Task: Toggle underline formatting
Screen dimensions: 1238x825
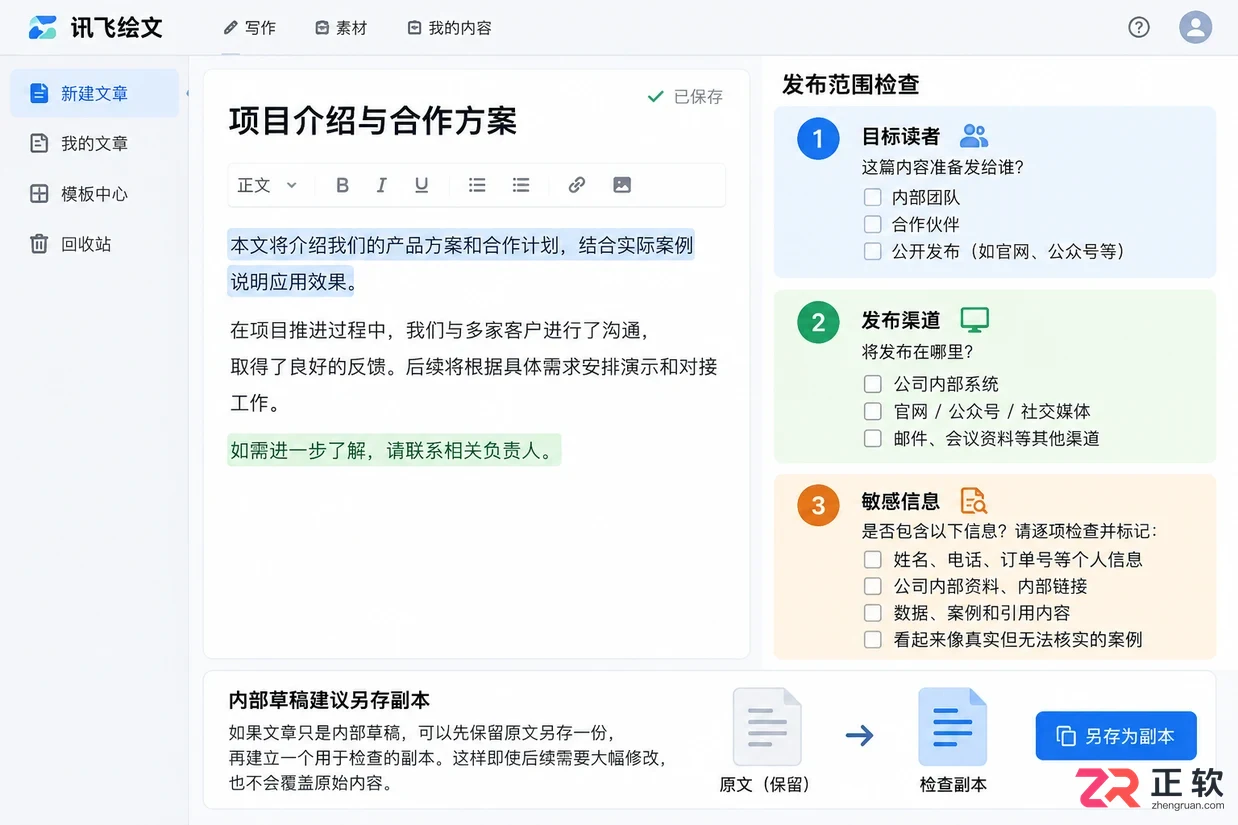Action: click(x=421, y=185)
